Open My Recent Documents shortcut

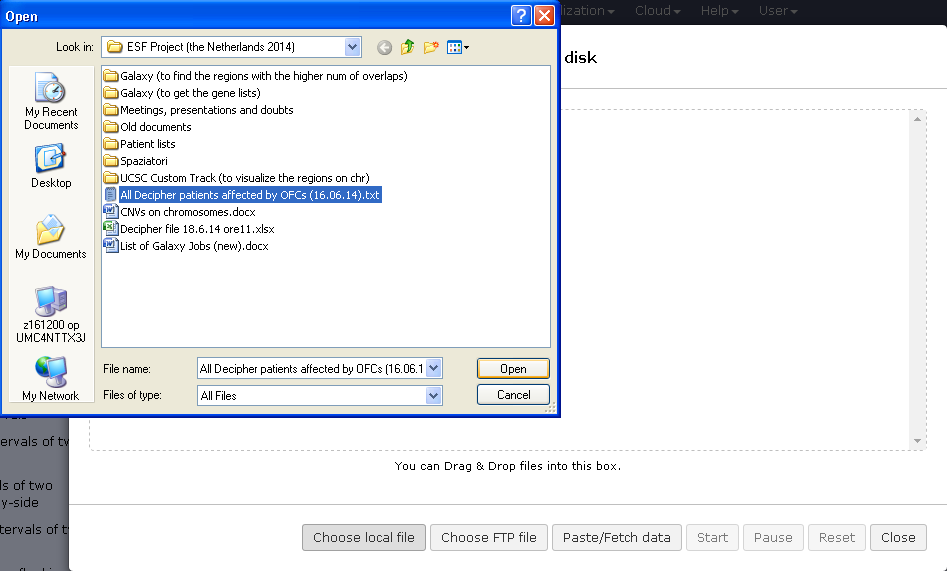(51, 103)
